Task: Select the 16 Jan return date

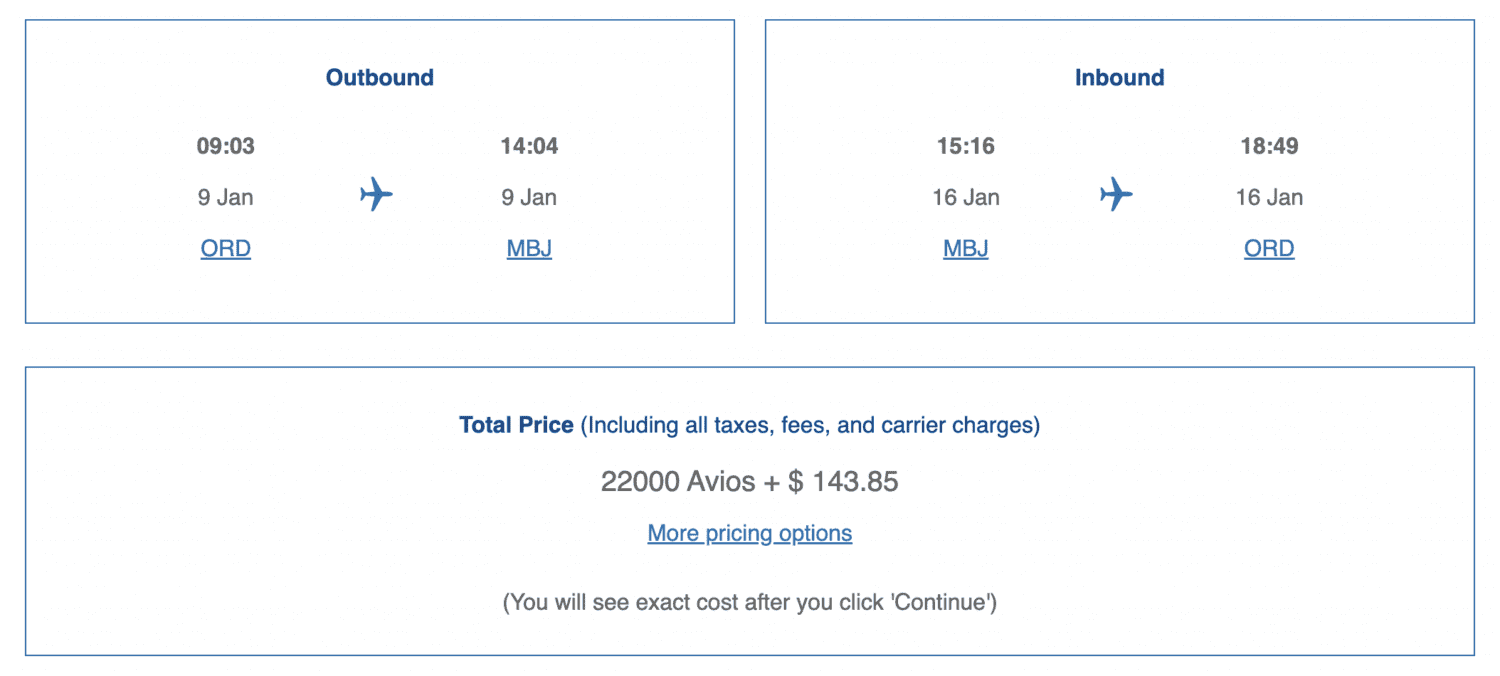Action: coord(964,197)
